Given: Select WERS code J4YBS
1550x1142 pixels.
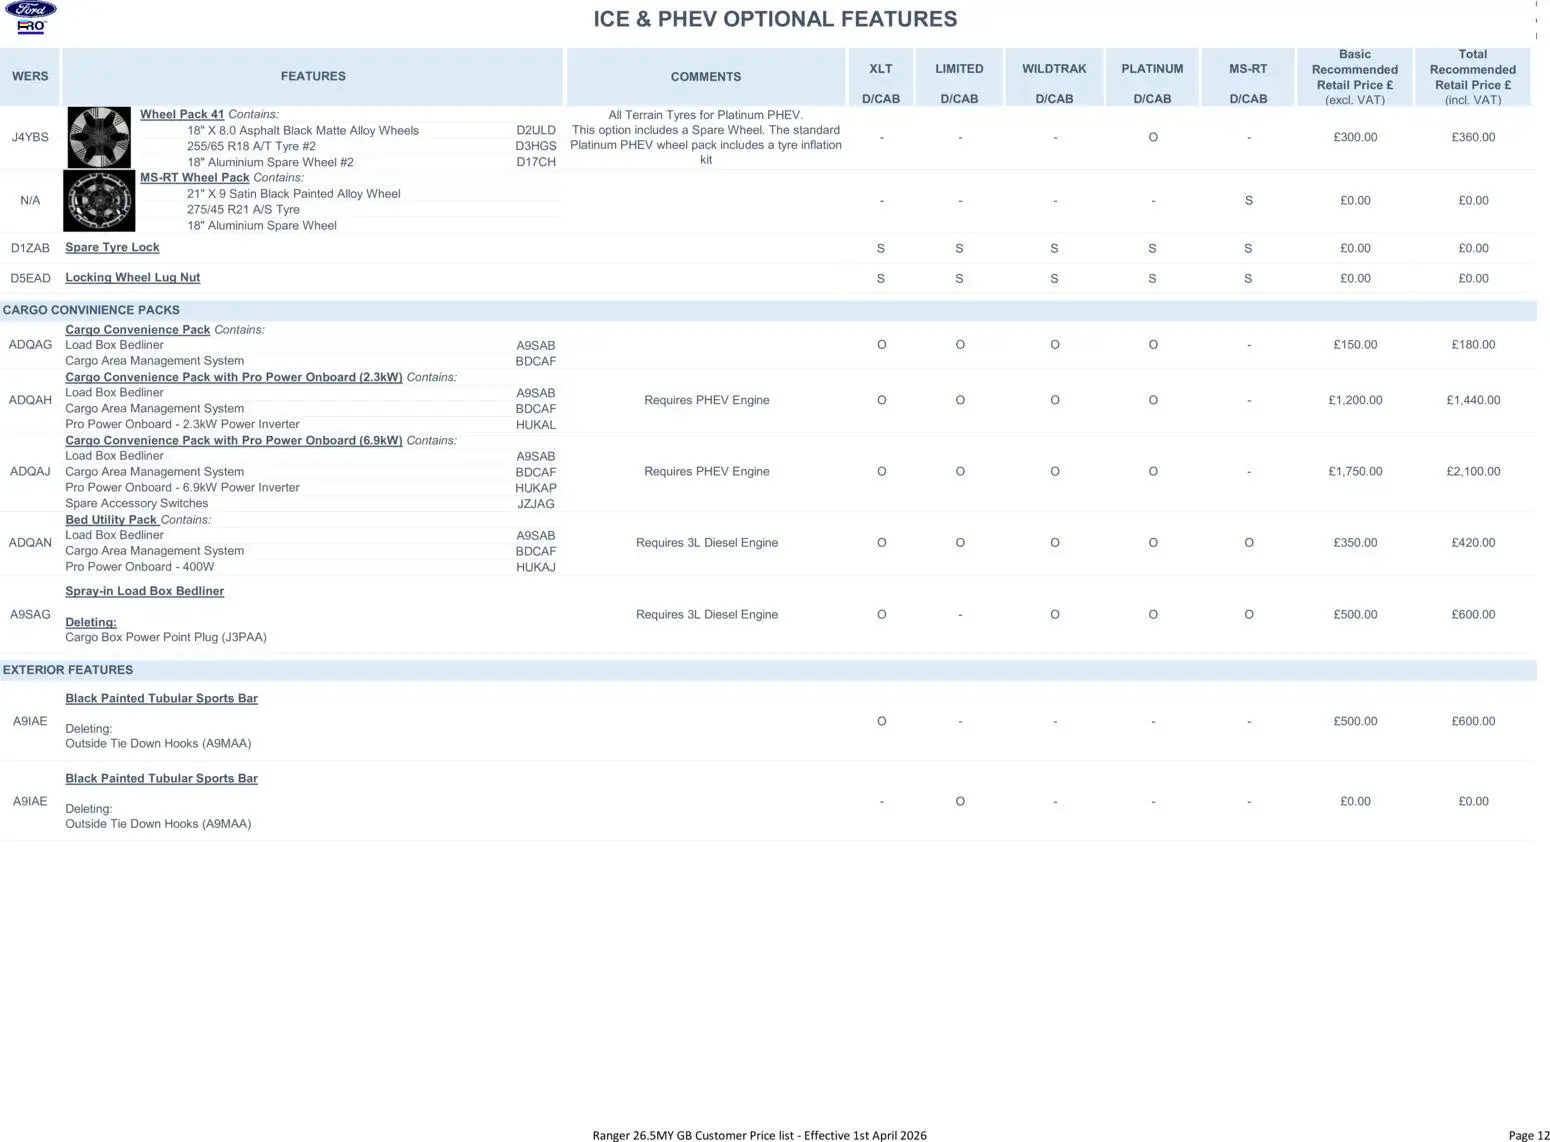Looking at the screenshot, I should 30,137.
